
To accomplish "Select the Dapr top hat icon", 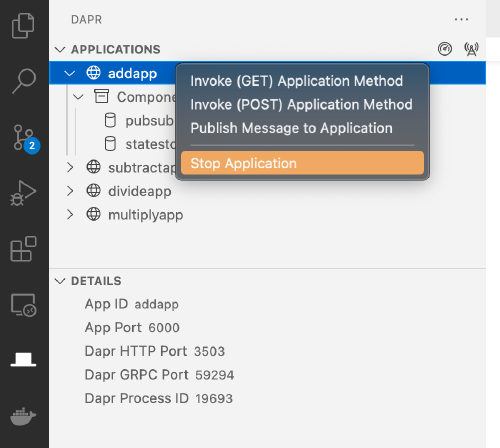I will pyautogui.click(x=23, y=360).
